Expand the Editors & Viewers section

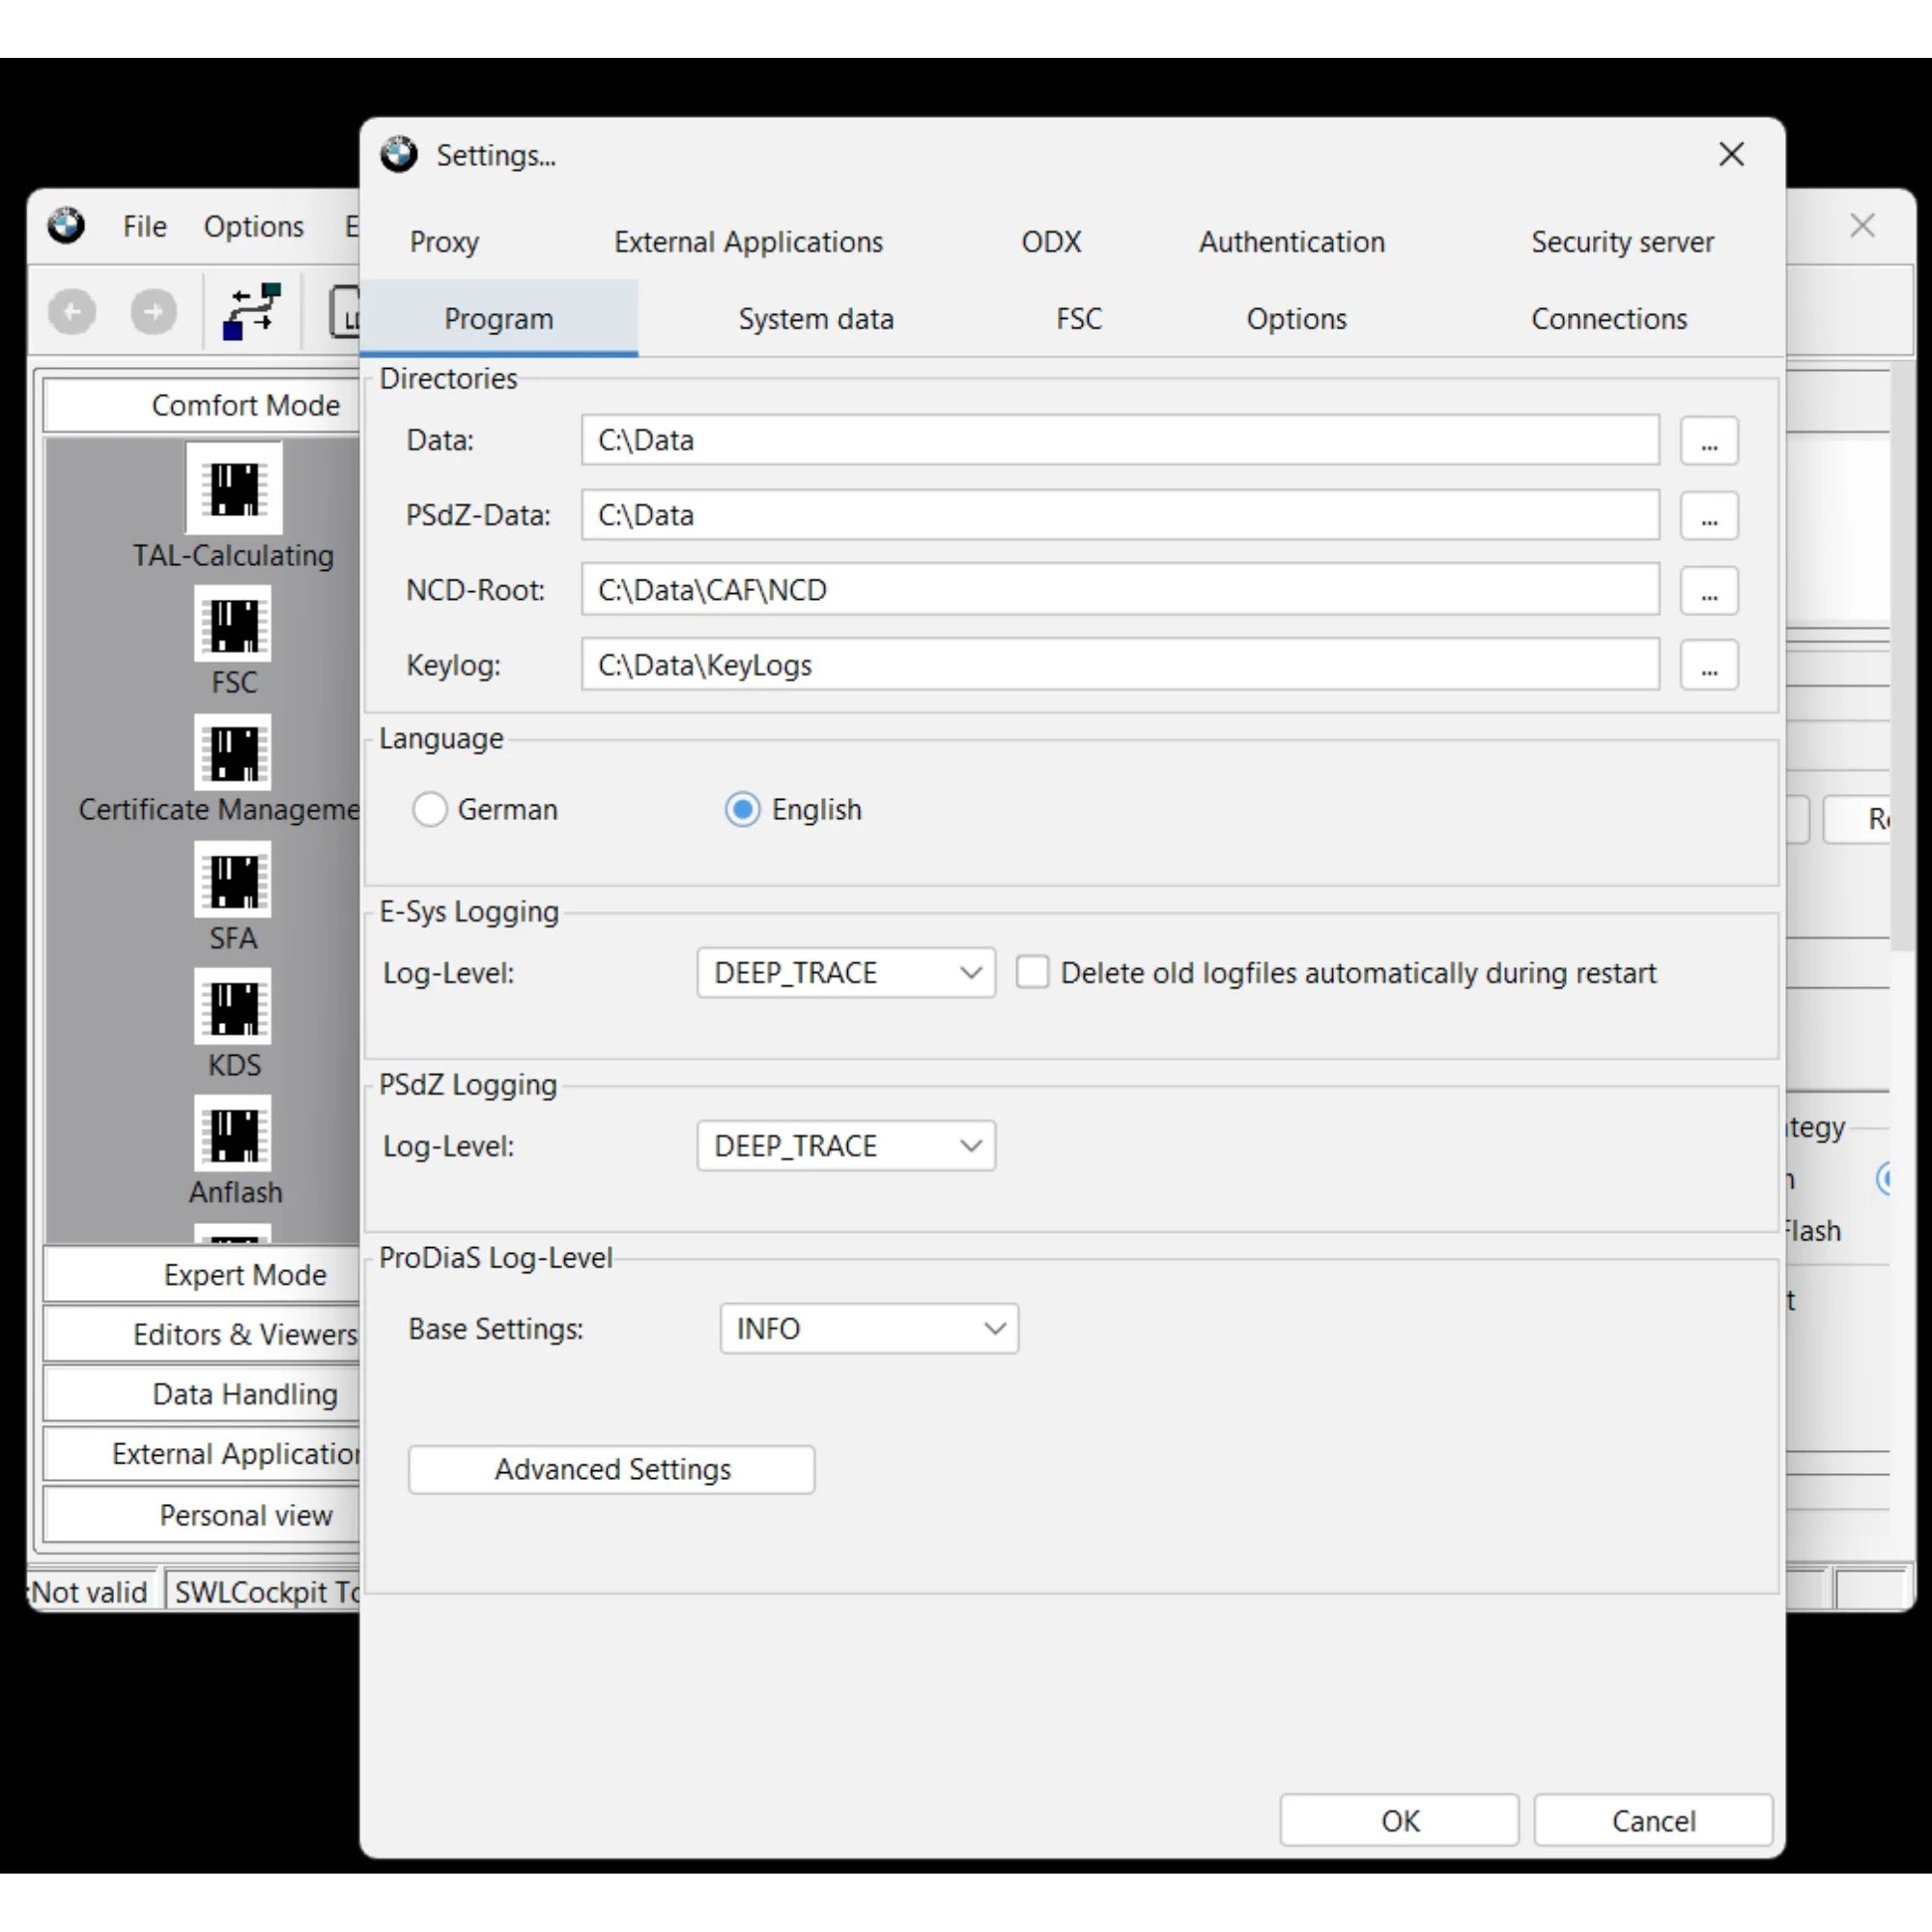pos(202,1334)
